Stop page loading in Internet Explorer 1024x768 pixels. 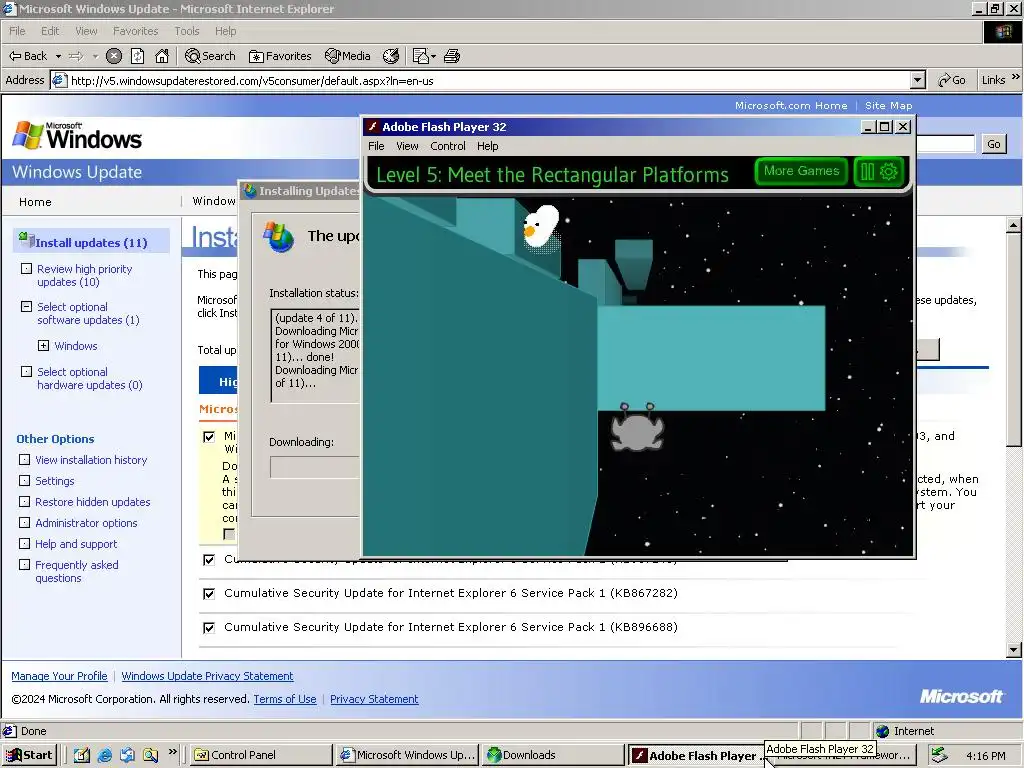(114, 56)
